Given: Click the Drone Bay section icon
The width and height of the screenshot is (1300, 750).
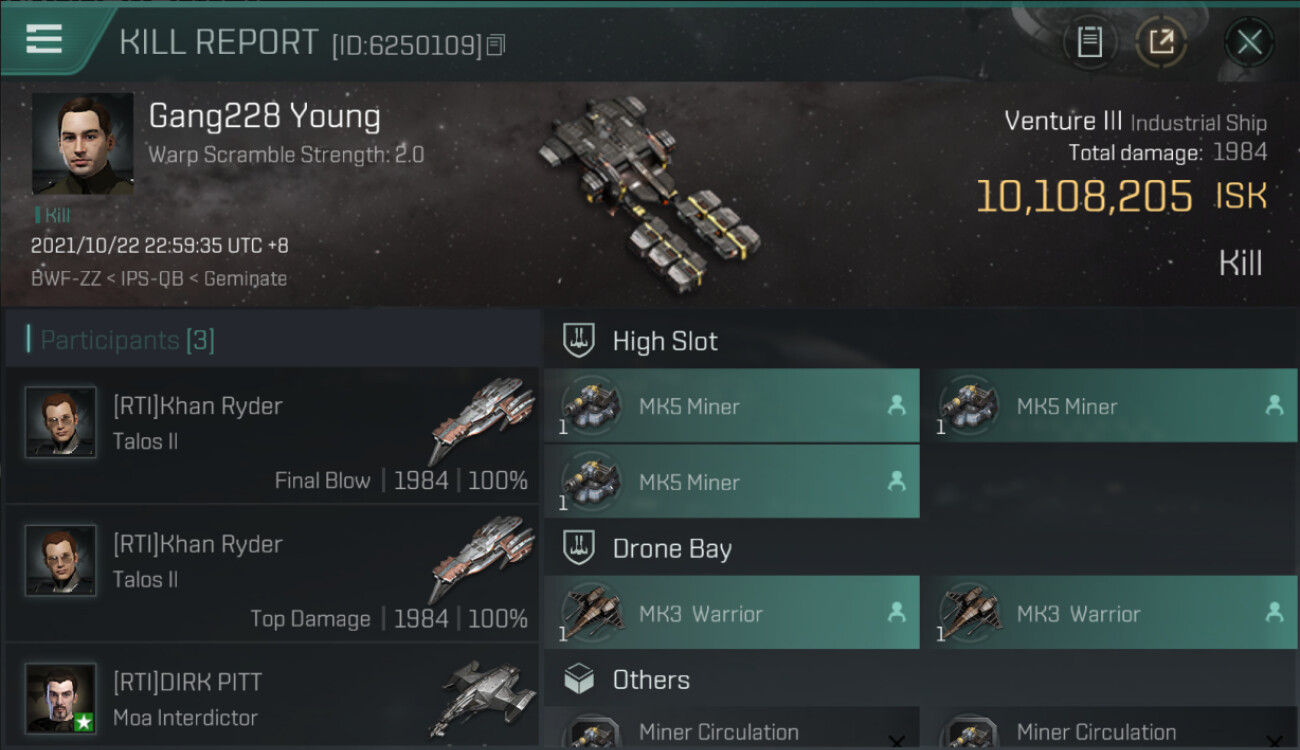Looking at the screenshot, I should pyautogui.click(x=579, y=549).
